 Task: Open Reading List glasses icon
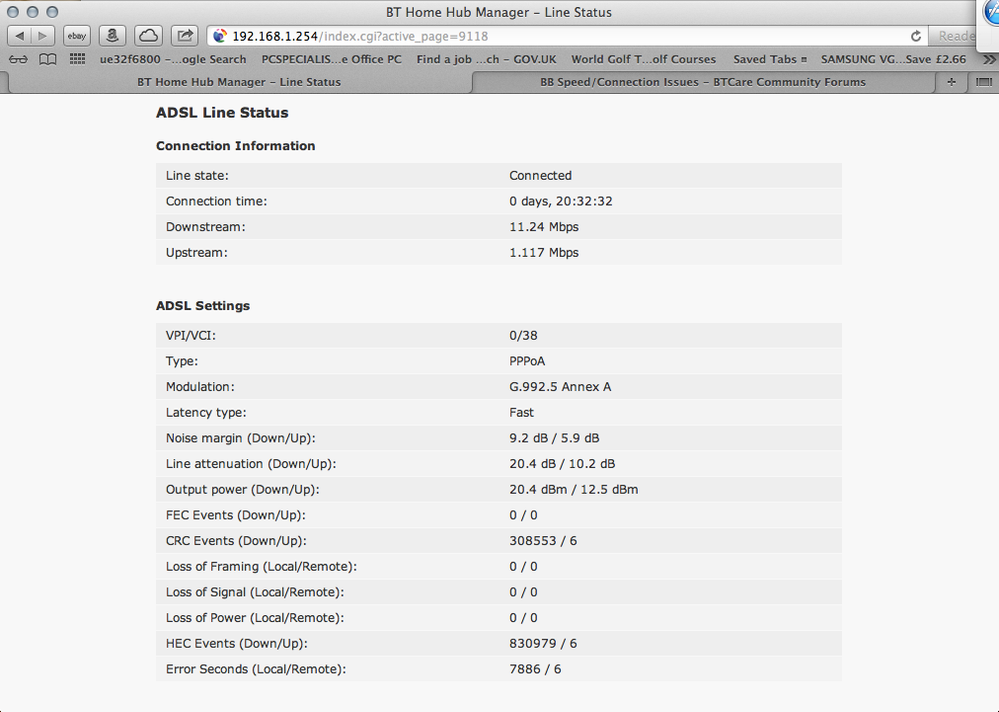point(18,59)
